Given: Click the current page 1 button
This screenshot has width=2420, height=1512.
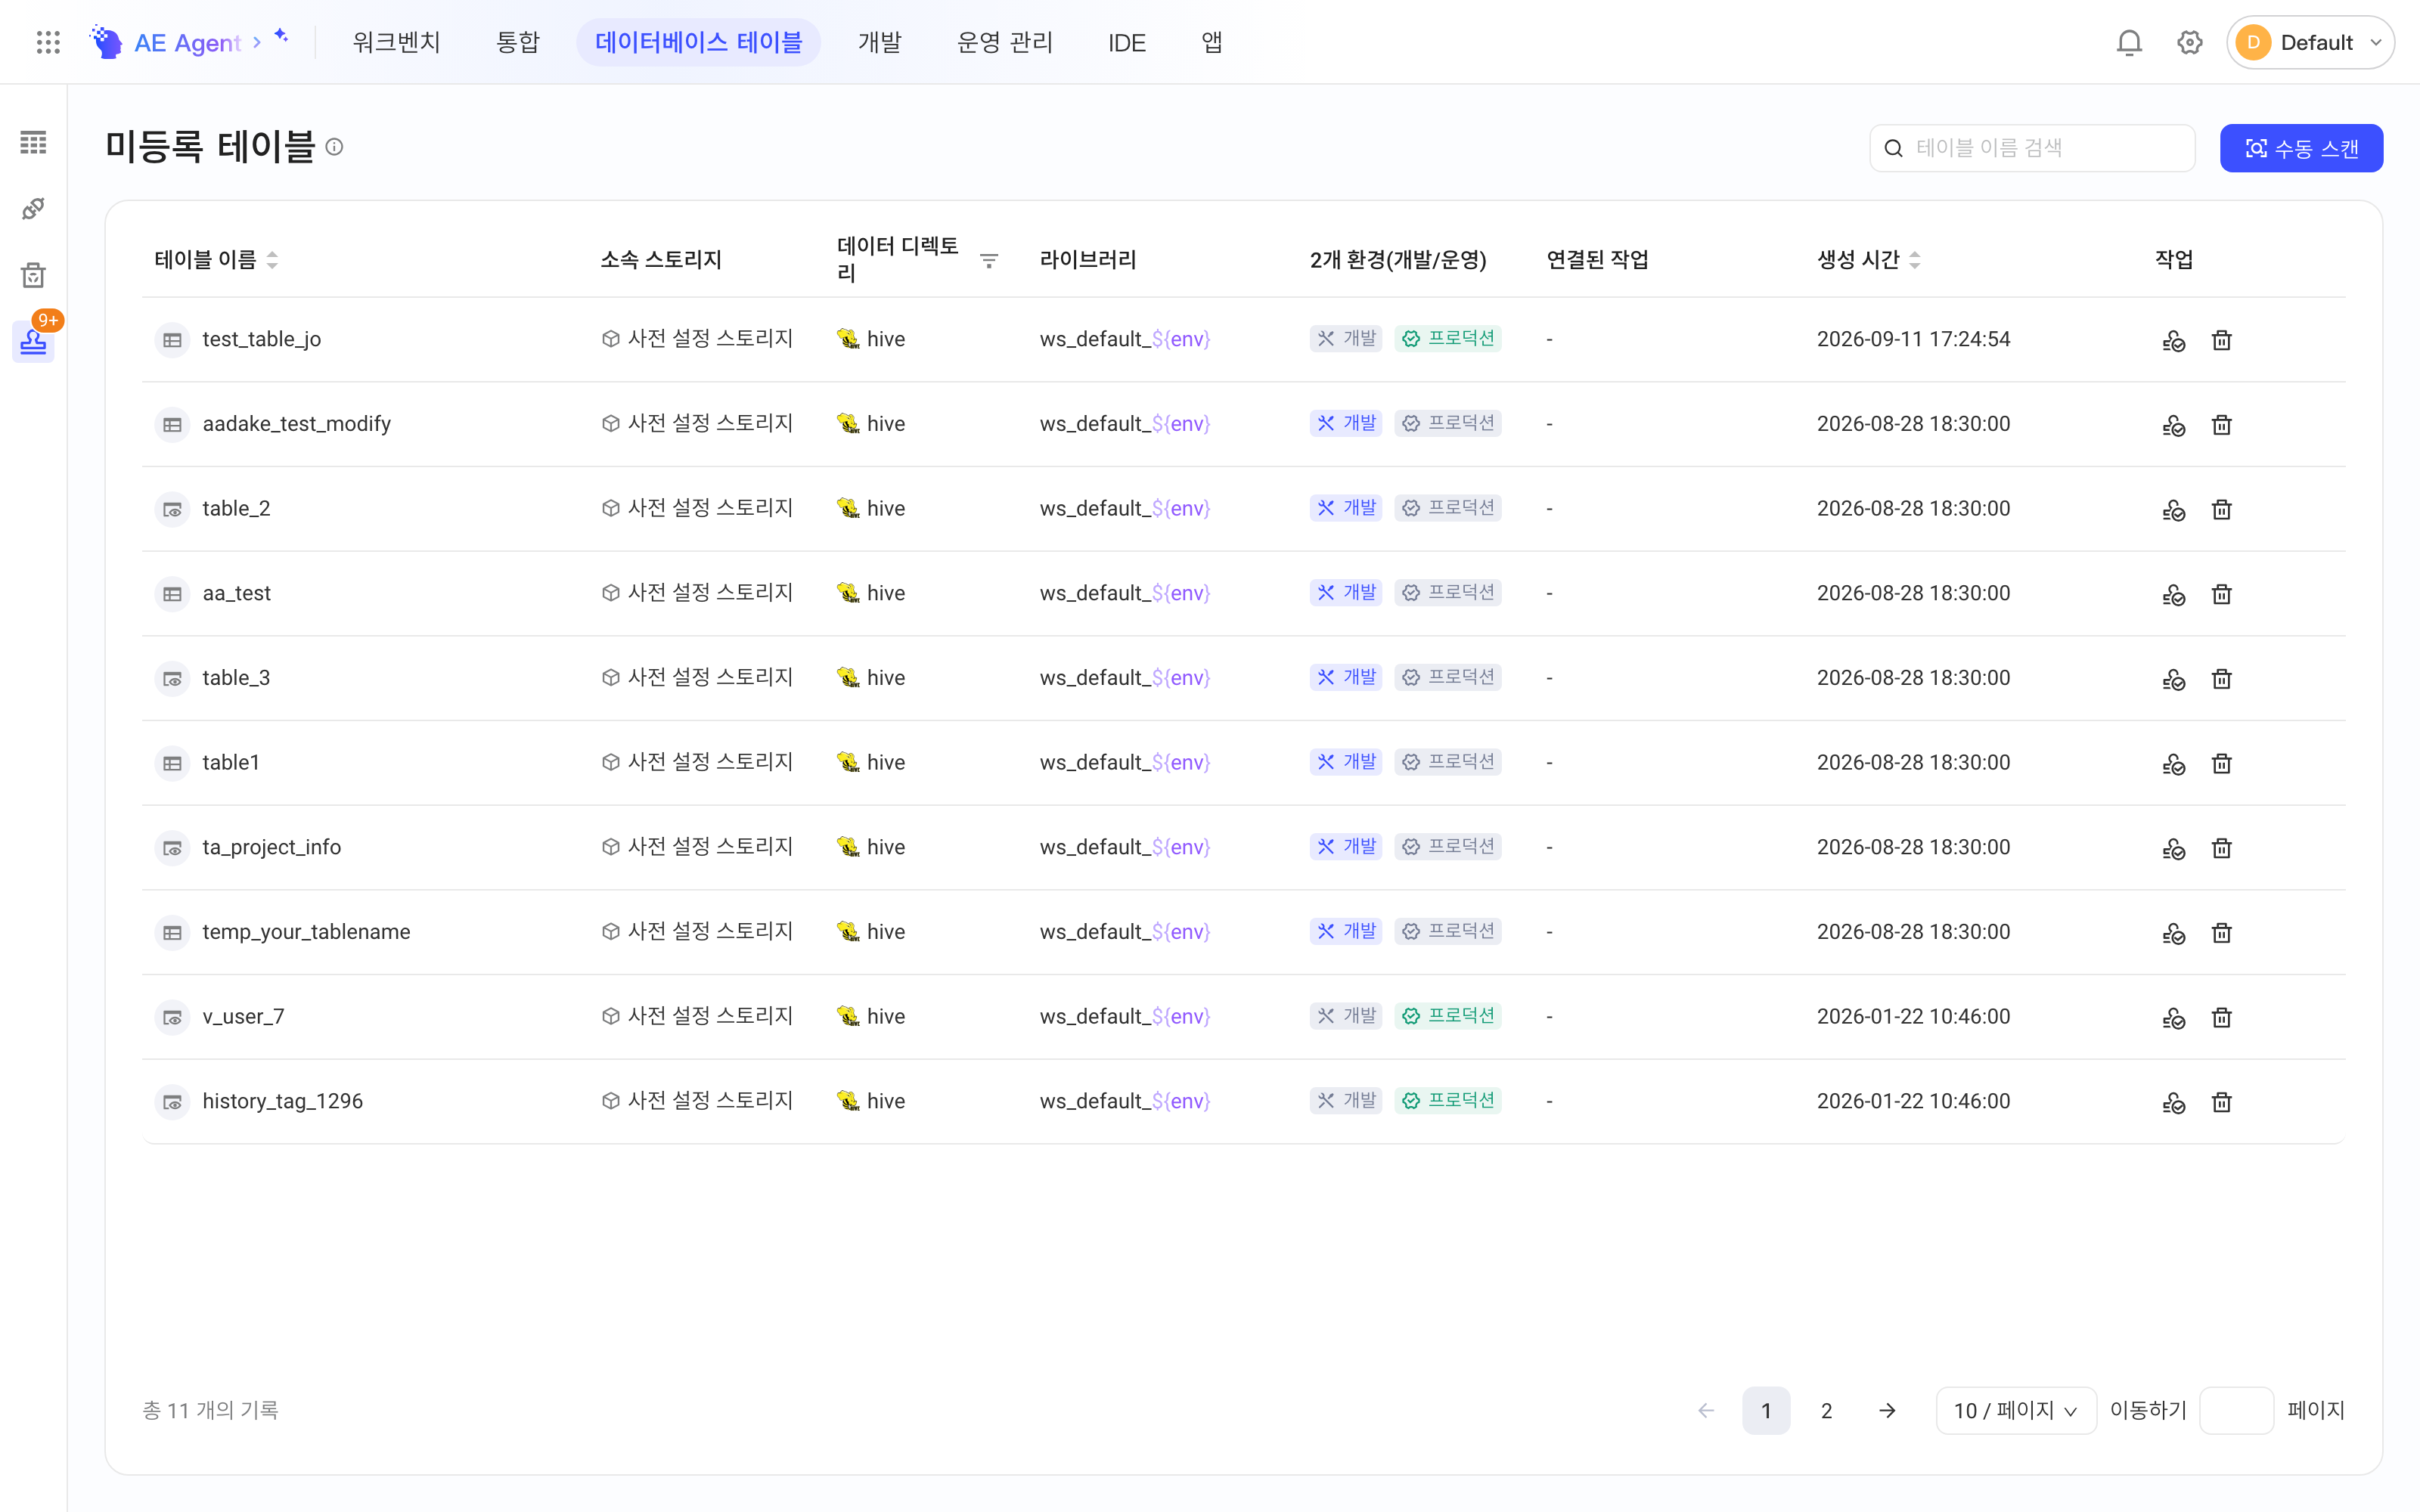Looking at the screenshot, I should (x=1766, y=1410).
